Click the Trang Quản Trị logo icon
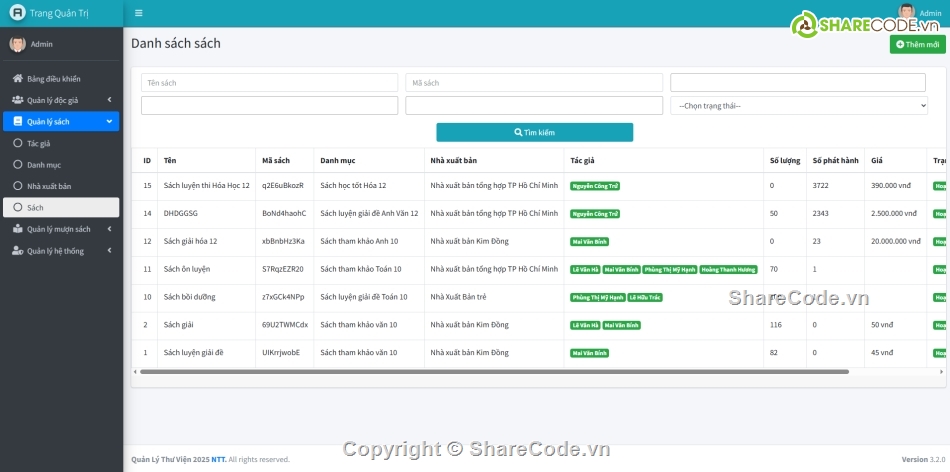 (x=17, y=13)
